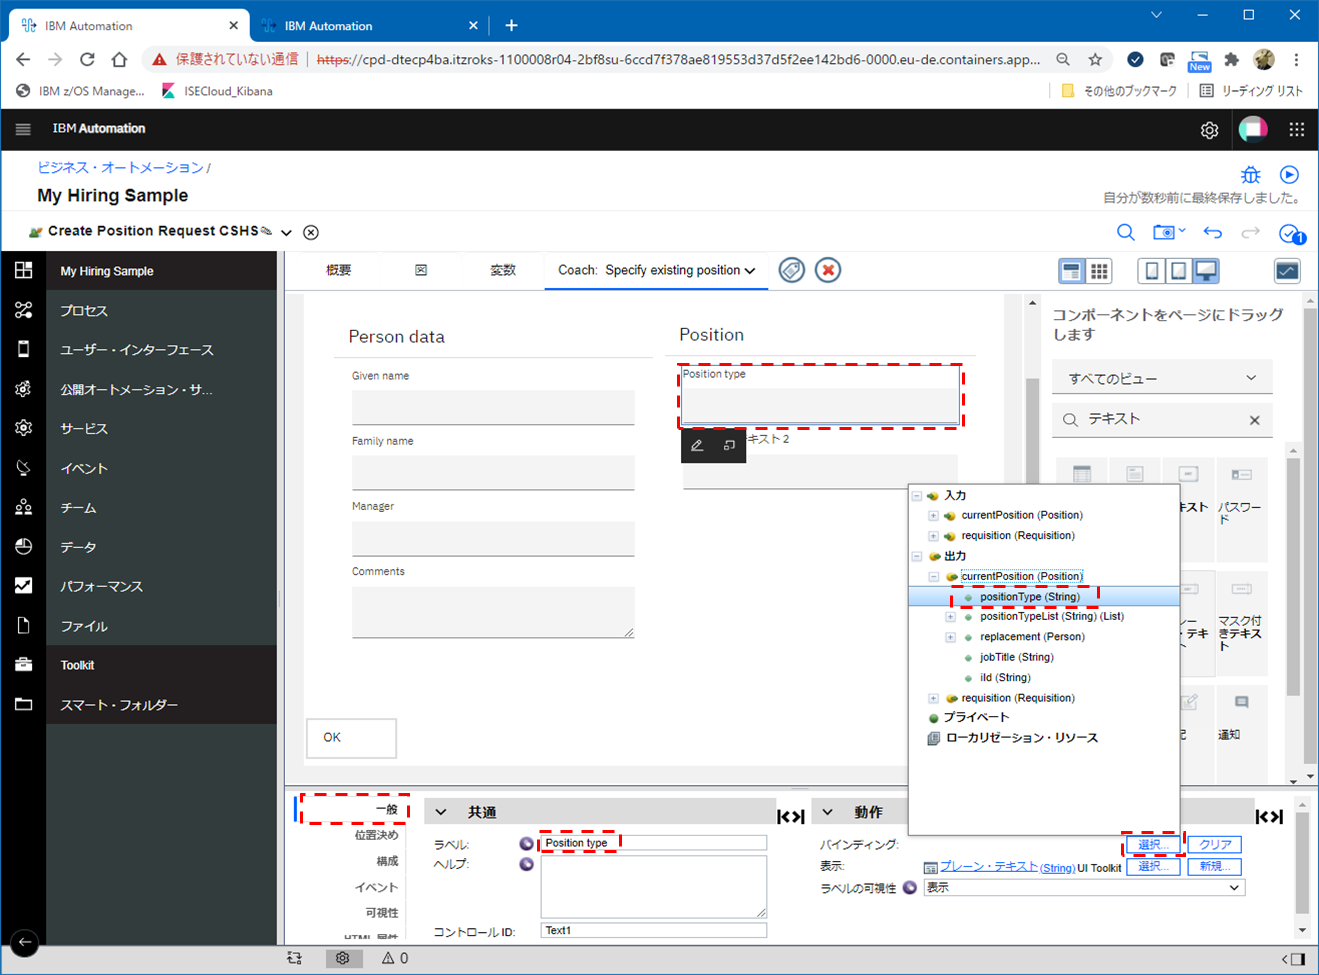Switch to the 概要 tab

339,270
